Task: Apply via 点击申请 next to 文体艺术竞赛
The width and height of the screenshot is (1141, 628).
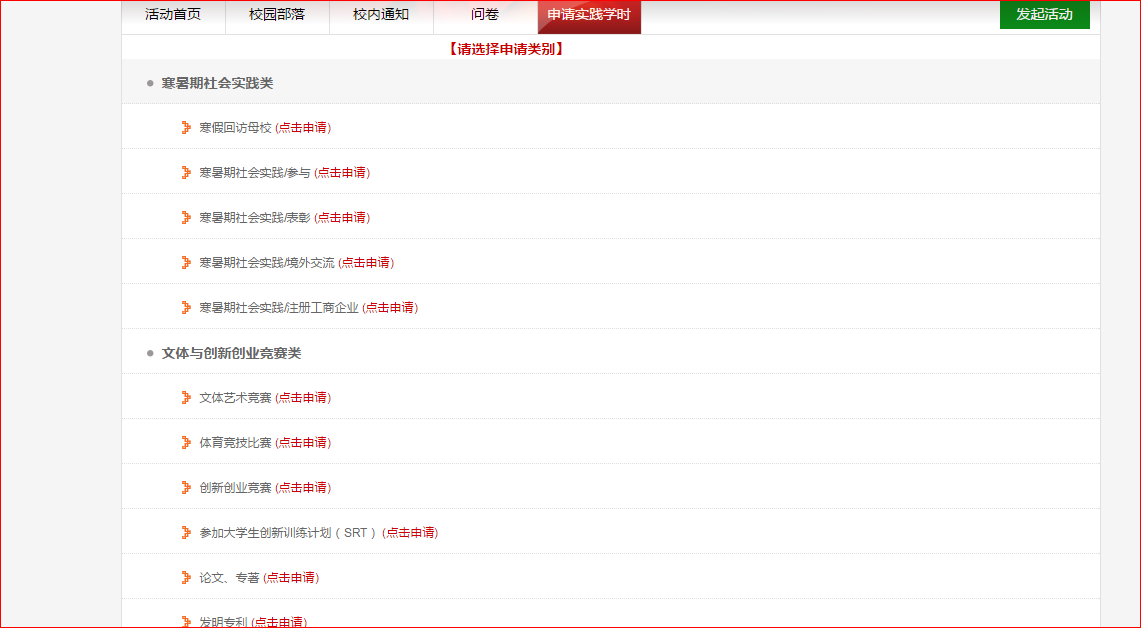Action: (303, 398)
